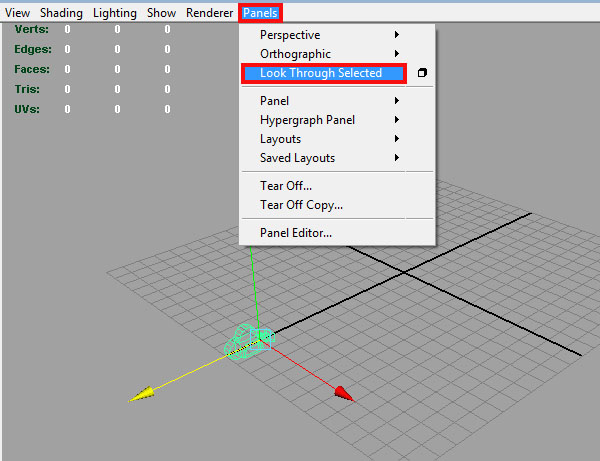Open the Lighting menu
The height and width of the screenshot is (461, 600).
tap(114, 13)
